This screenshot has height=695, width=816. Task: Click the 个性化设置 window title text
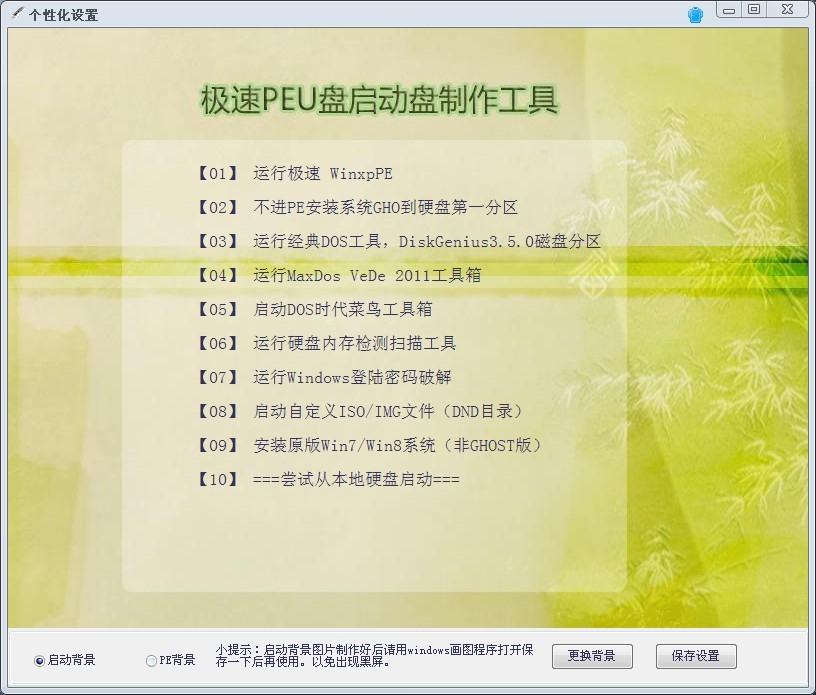pos(63,15)
